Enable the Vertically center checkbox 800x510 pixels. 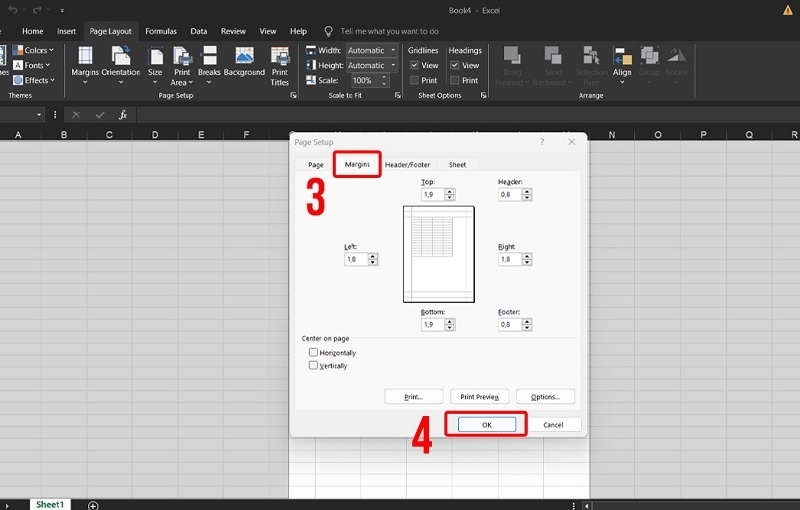pyautogui.click(x=314, y=366)
